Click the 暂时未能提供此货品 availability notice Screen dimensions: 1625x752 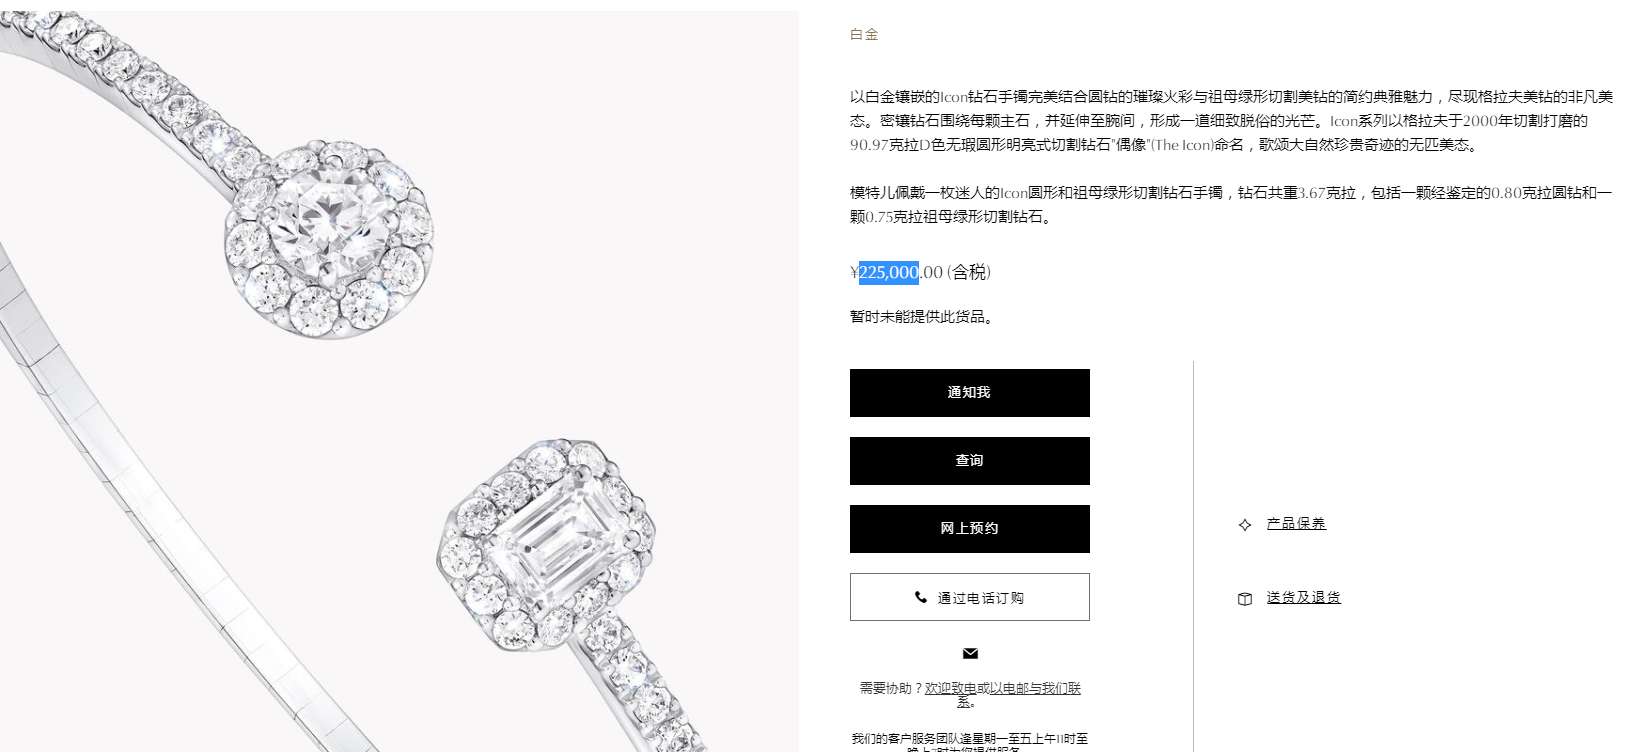[x=922, y=317]
